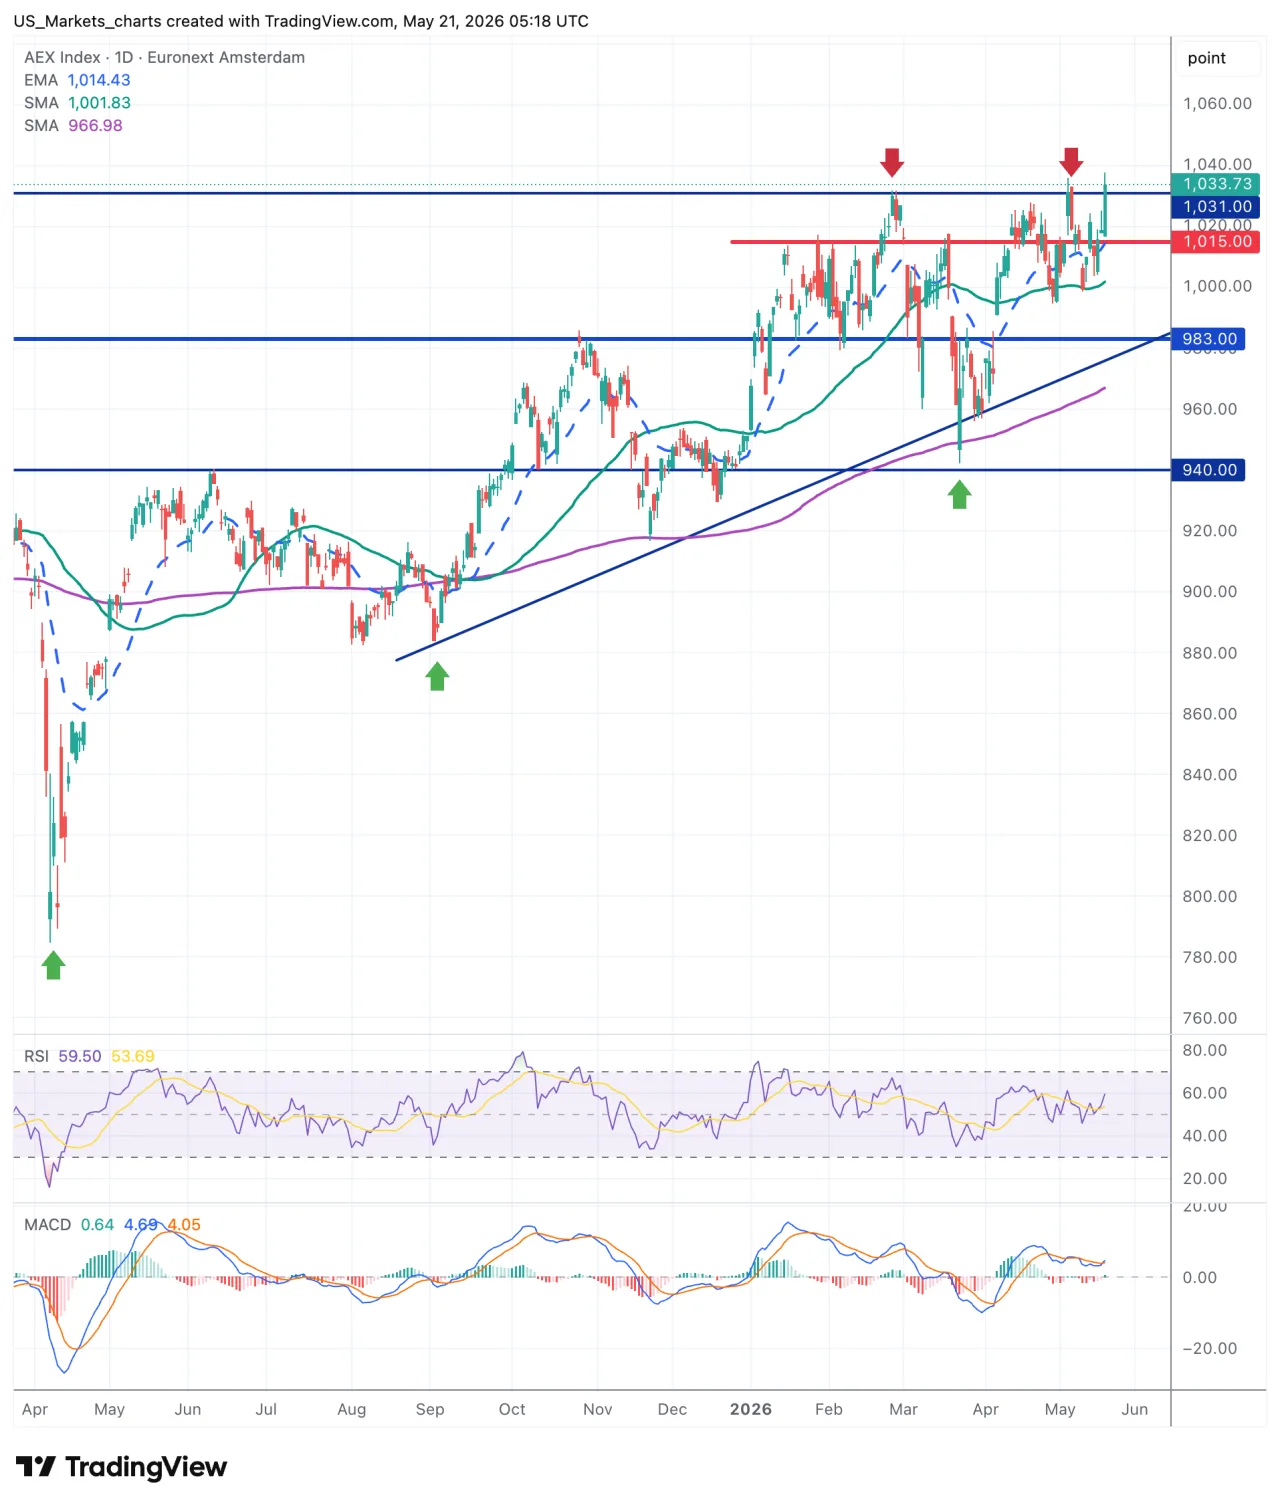Image resolution: width=1280 pixels, height=1507 pixels.
Task: Click the 1,060.00 price axis value
Action: tap(1217, 103)
